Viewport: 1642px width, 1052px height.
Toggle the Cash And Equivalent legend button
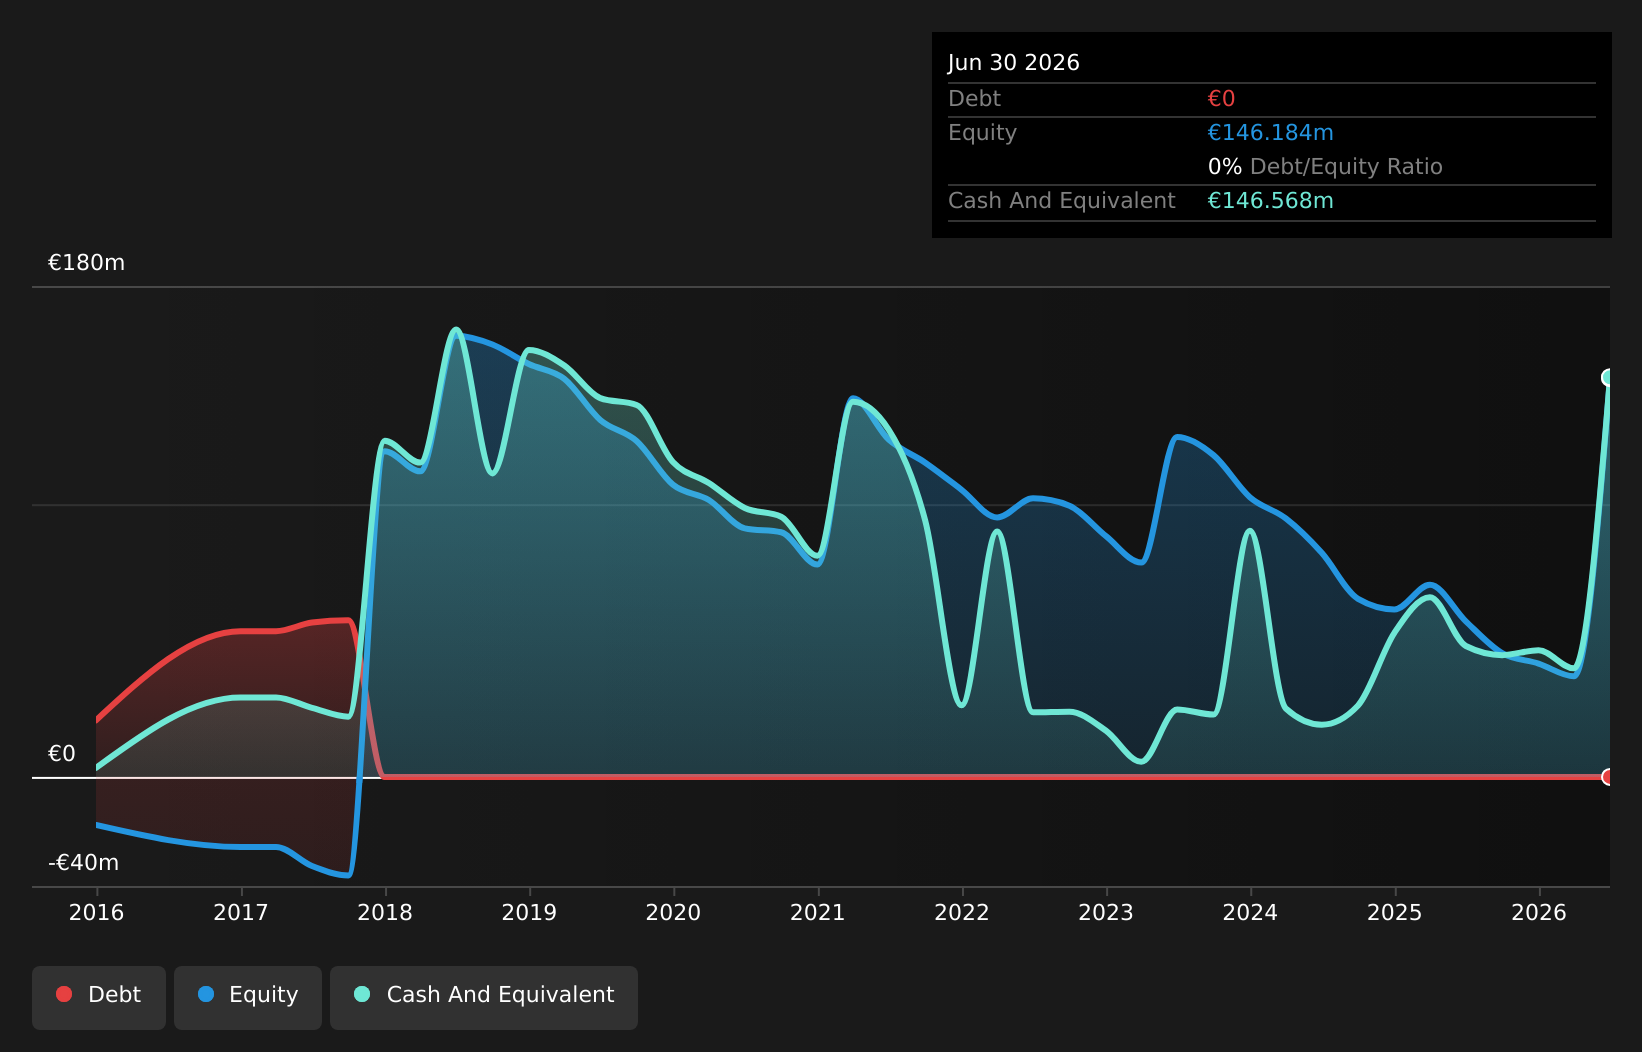point(484,997)
